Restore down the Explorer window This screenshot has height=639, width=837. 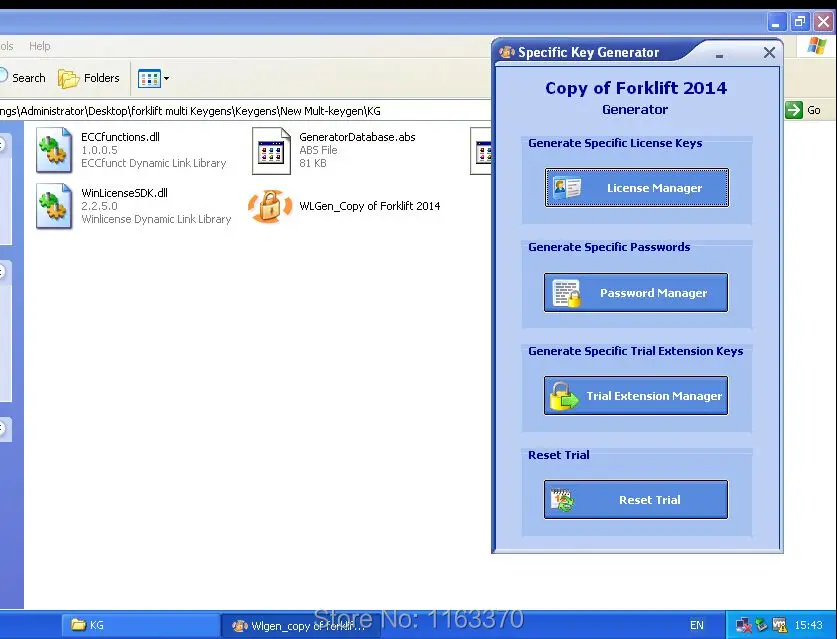(799, 22)
